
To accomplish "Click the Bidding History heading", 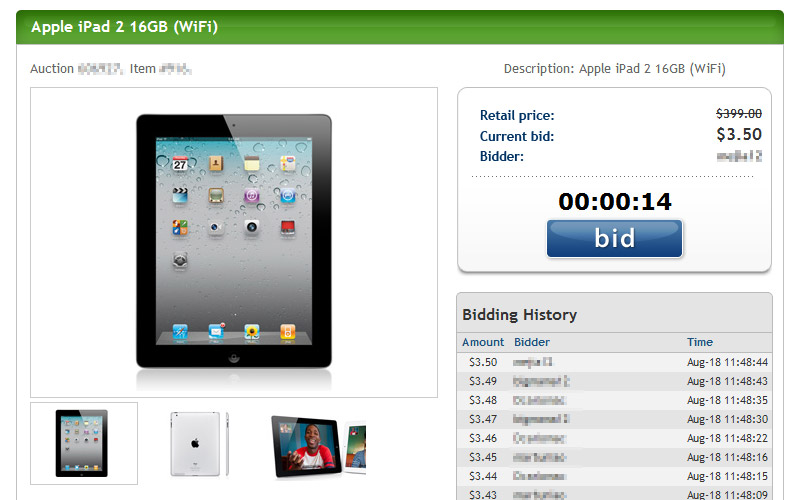I will [519, 315].
